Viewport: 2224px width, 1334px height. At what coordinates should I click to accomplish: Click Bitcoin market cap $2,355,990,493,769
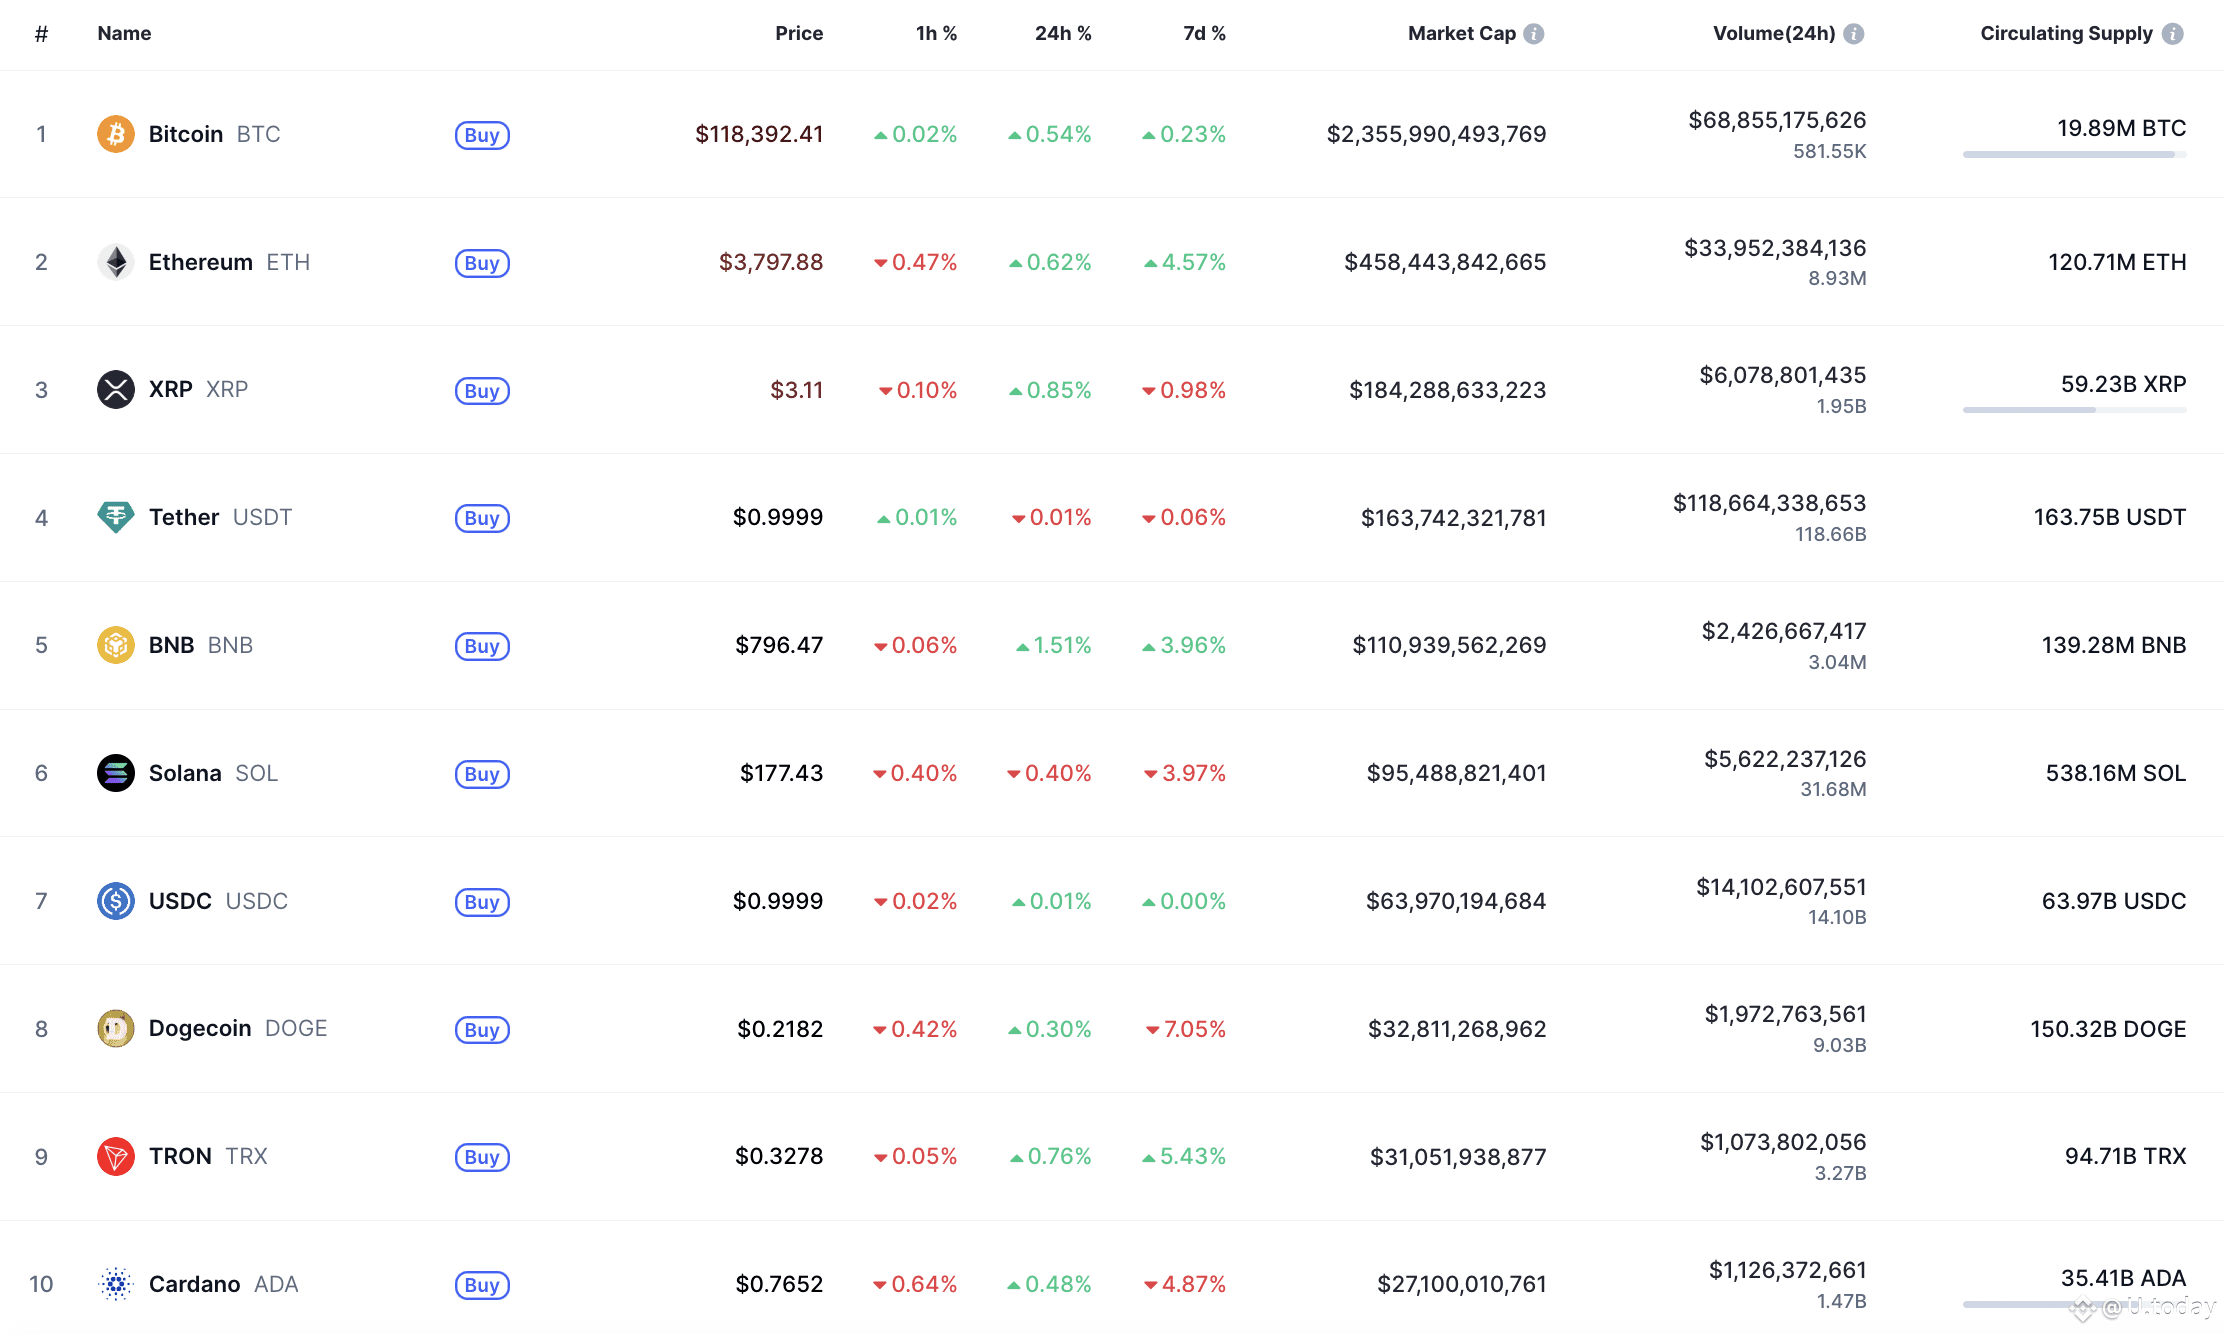[1436, 134]
